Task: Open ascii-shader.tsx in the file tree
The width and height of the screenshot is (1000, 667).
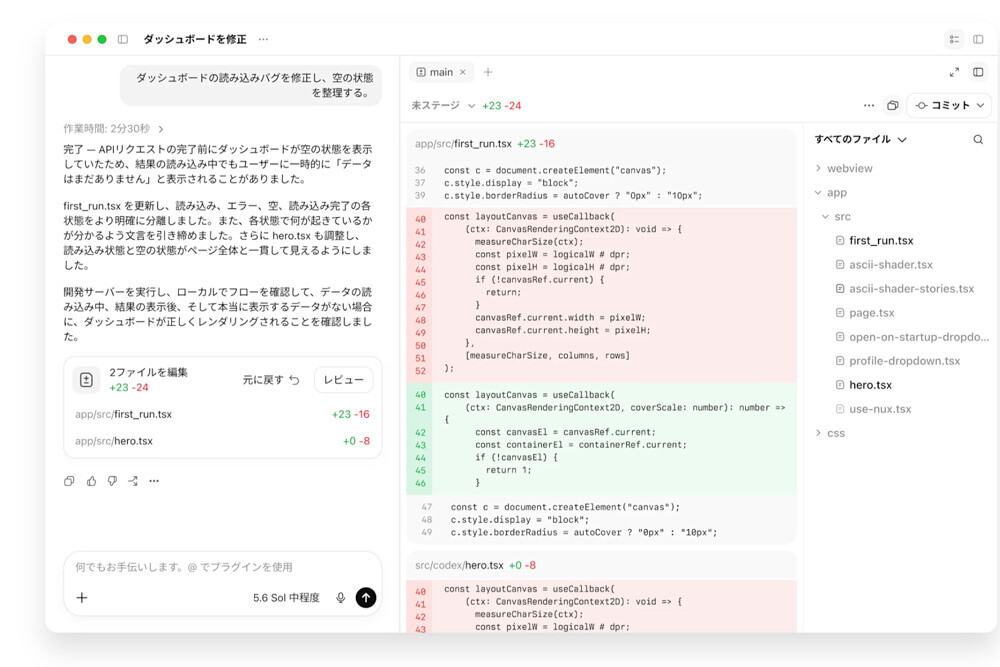Action: coord(884,265)
